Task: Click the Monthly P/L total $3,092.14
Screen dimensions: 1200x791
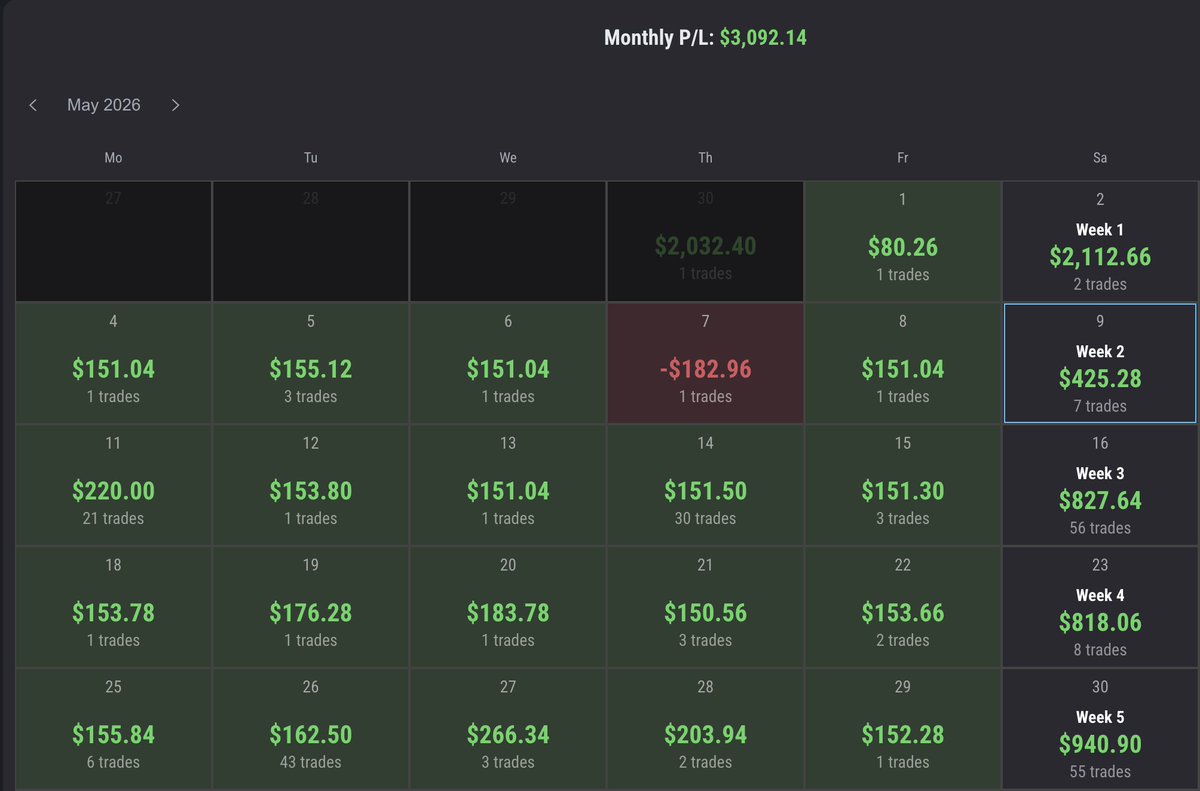Action: tap(763, 38)
